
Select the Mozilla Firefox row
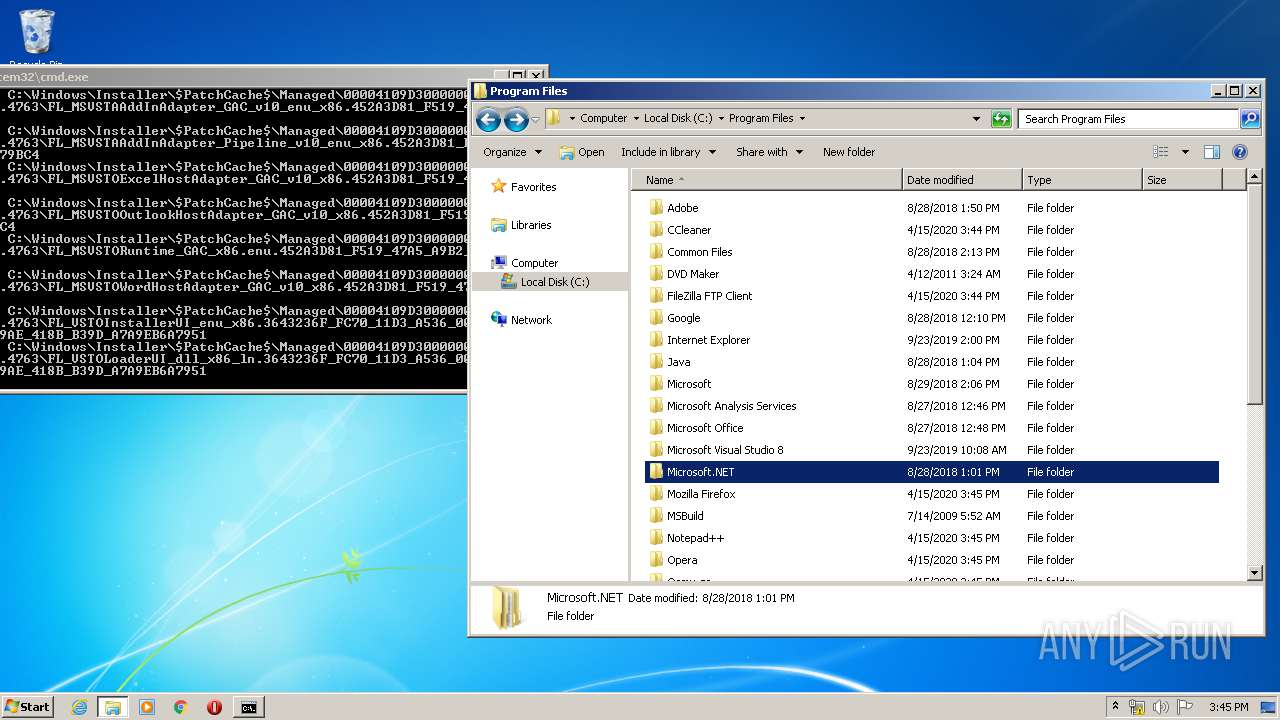pos(932,494)
